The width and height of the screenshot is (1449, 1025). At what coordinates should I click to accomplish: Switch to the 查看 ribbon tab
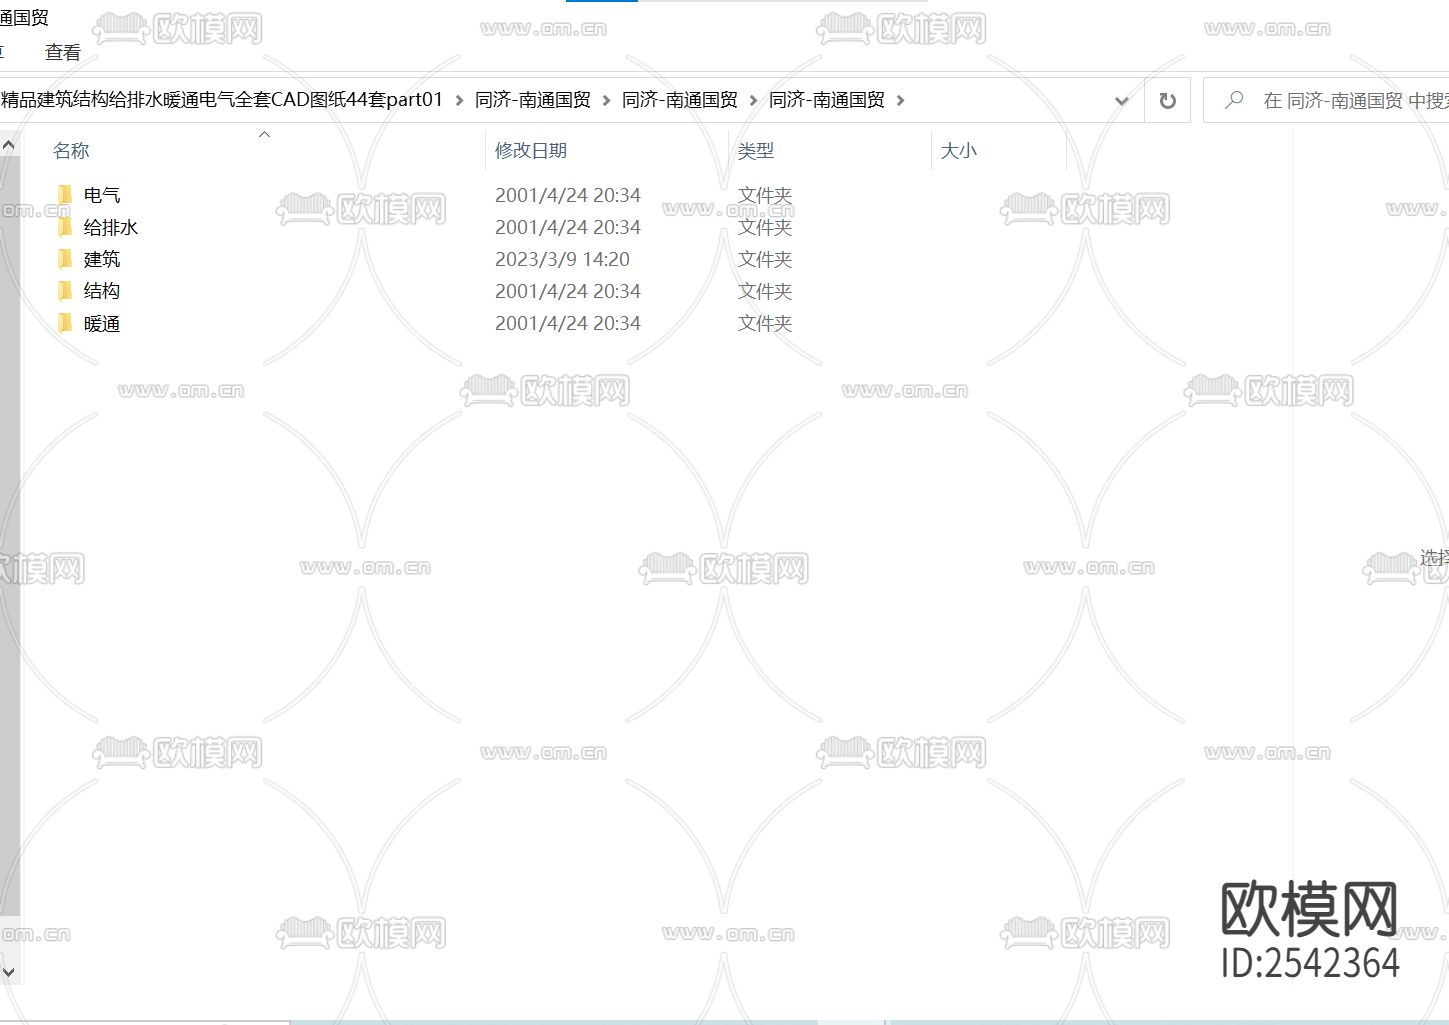[62, 51]
